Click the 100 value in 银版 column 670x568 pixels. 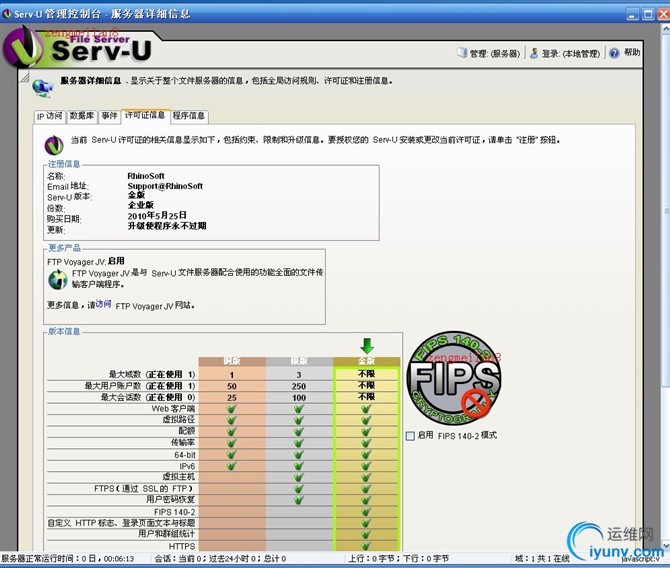click(299, 398)
